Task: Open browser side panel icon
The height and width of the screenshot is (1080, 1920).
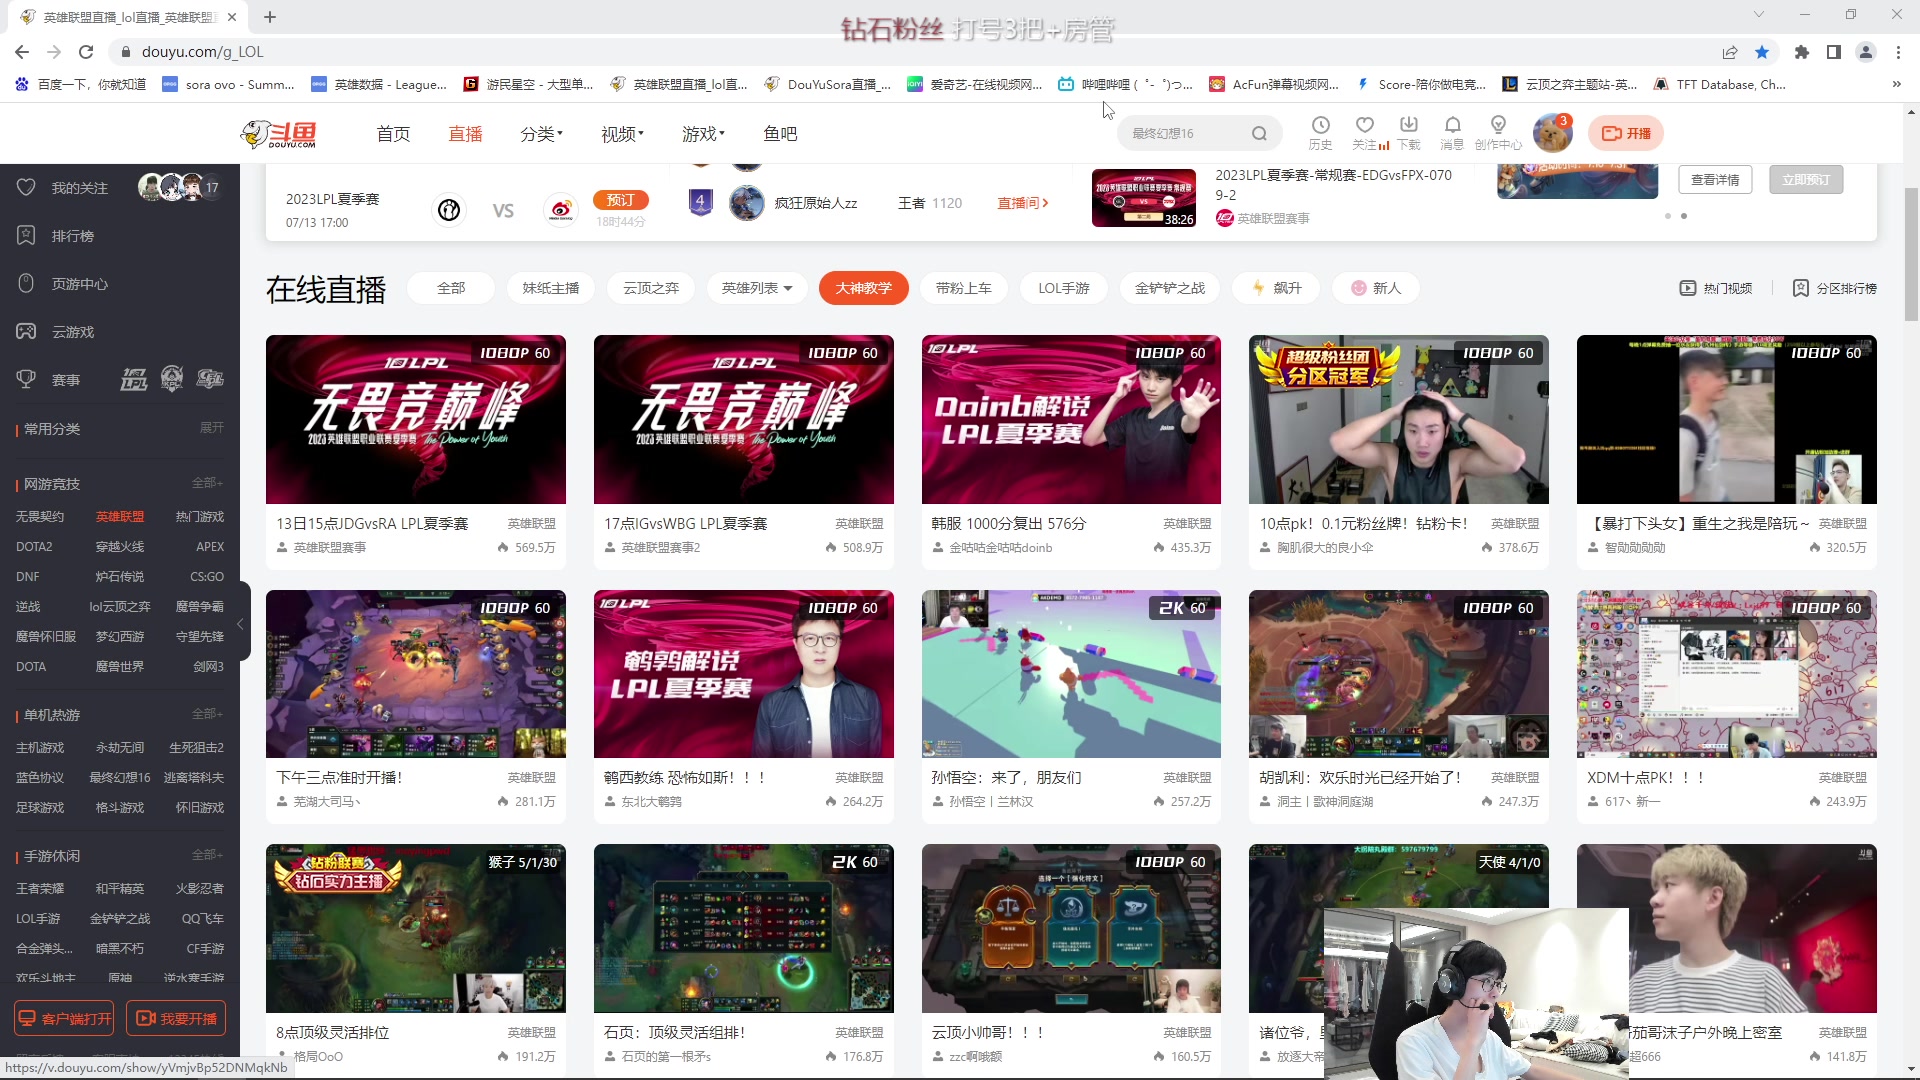Action: click(x=1834, y=52)
